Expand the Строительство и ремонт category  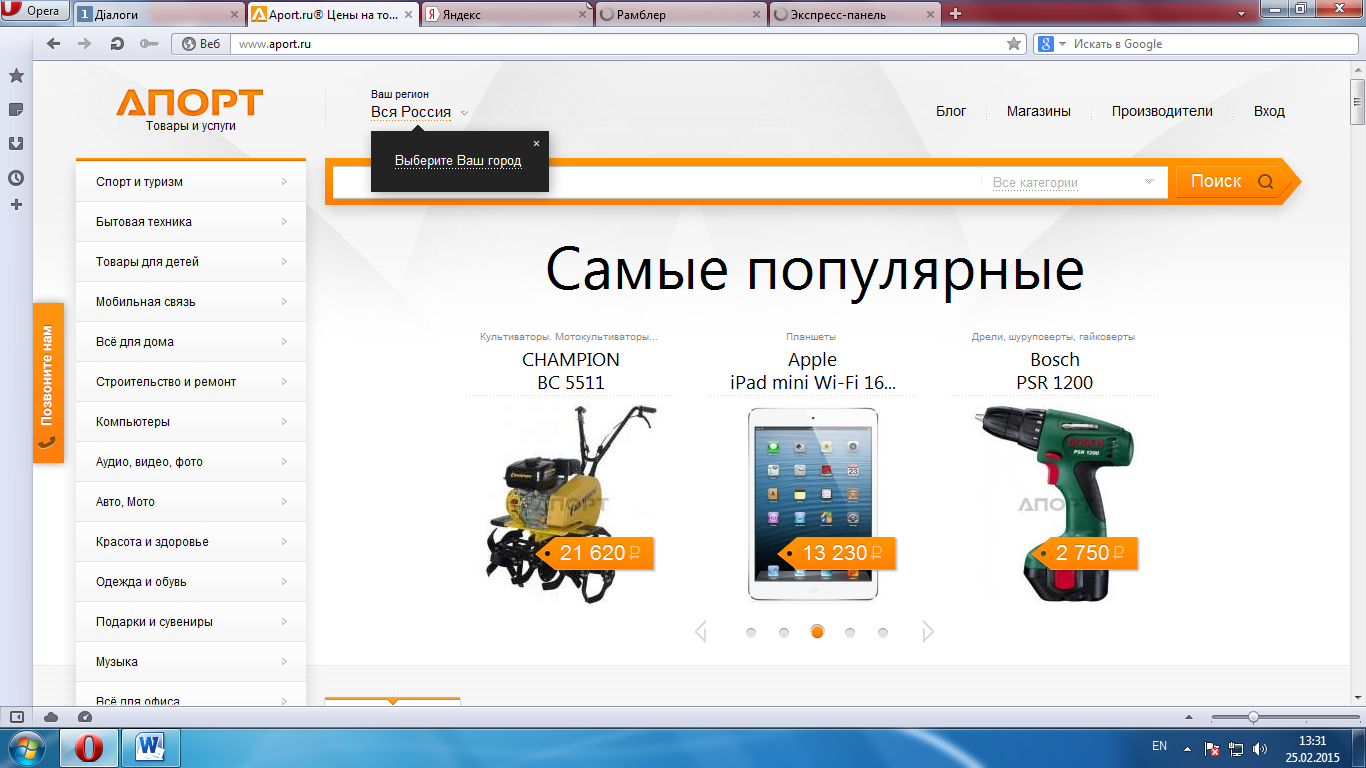(x=191, y=382)
